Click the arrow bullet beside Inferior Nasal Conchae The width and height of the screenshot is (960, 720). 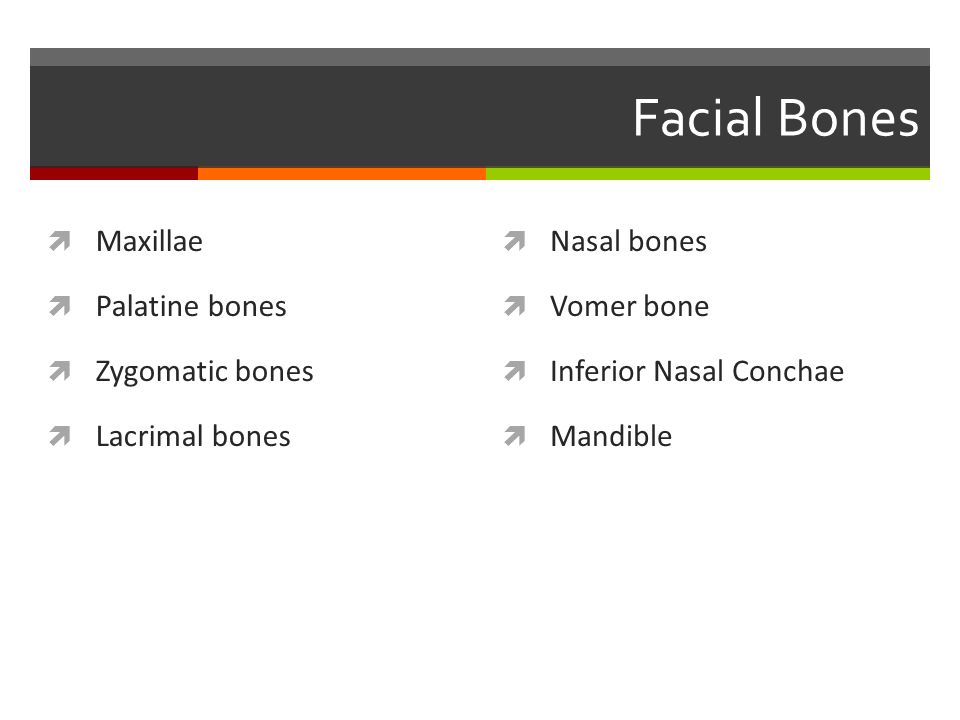(x=515, y=371)
